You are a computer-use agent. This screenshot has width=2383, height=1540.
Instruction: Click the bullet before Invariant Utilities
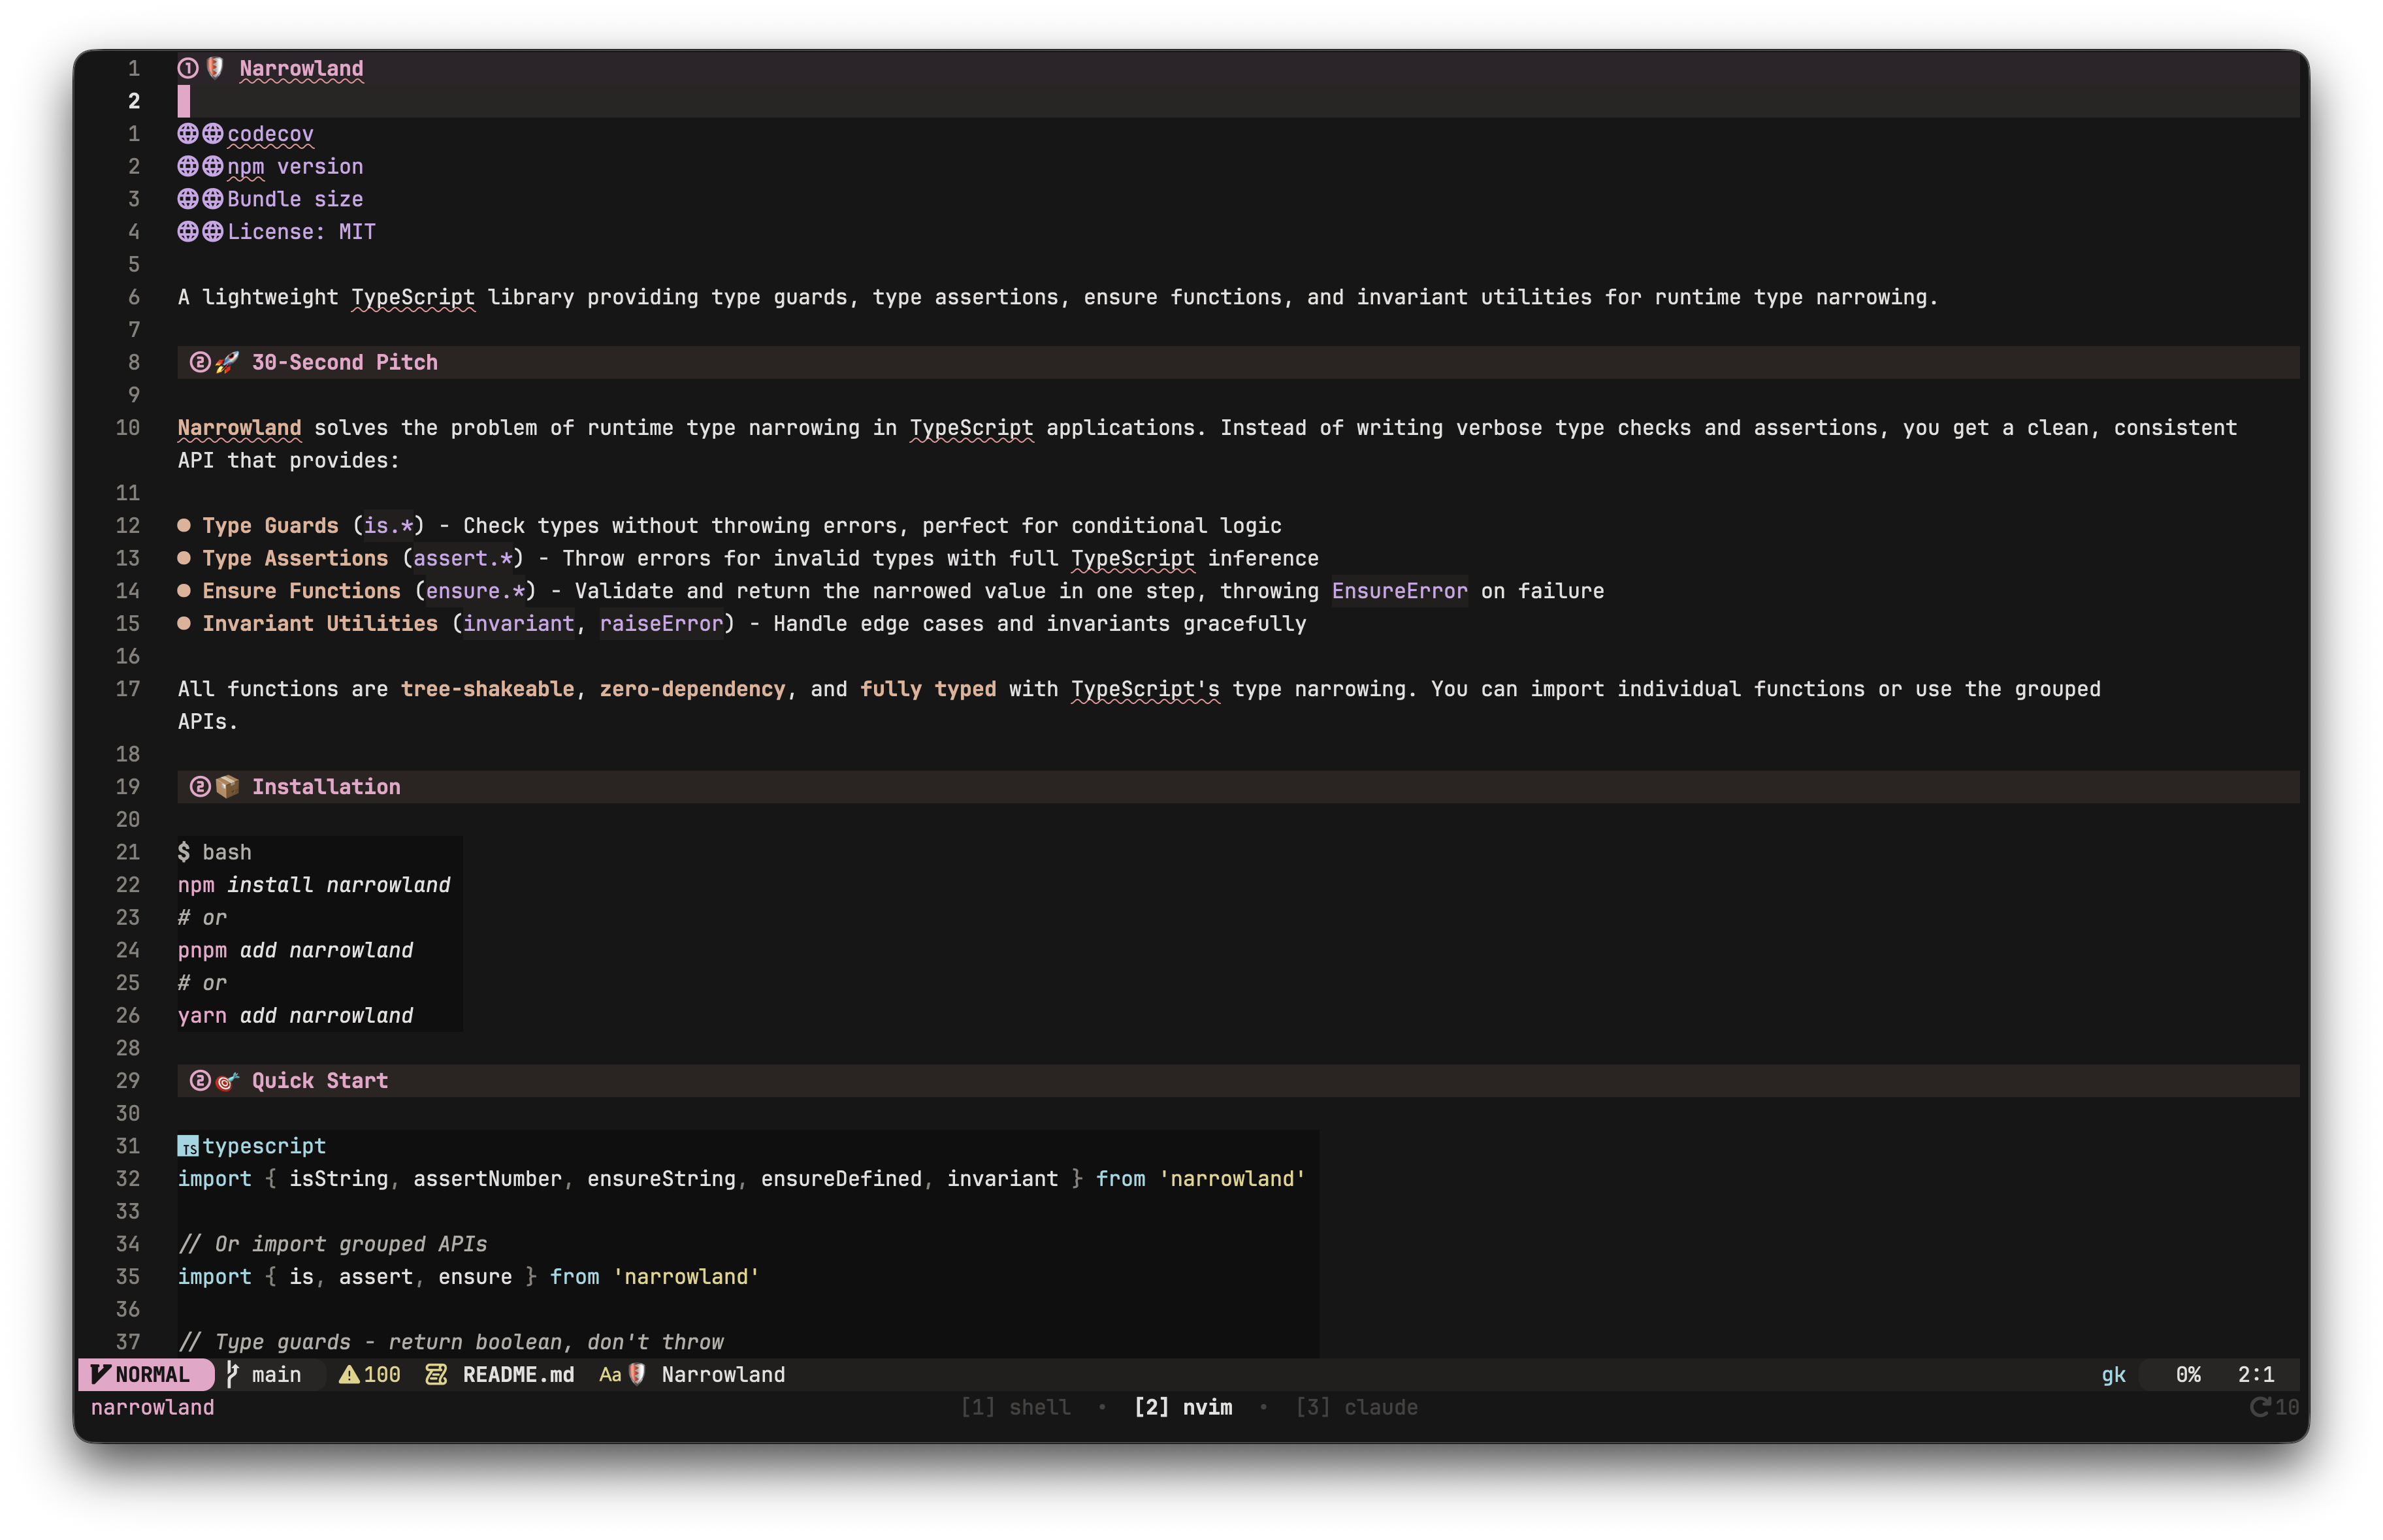pyautogui.click(x=184, y=623)
